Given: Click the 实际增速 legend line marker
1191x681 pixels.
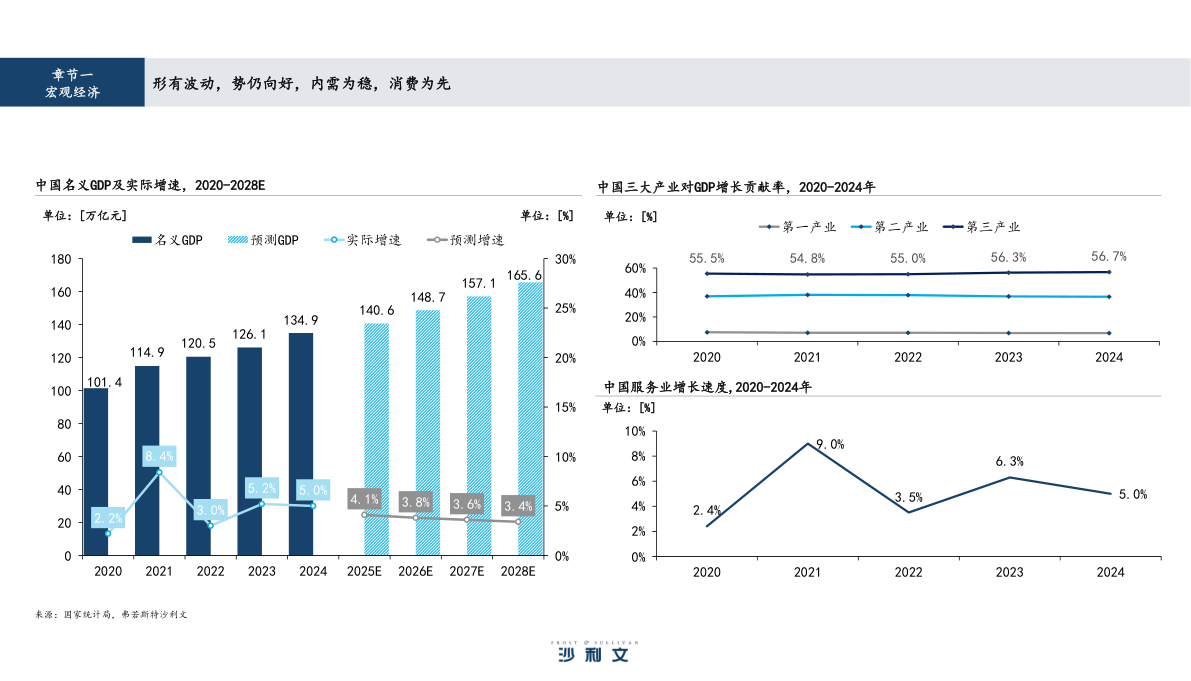Looking at the screenshot, I should pyautogui.click(x=334, y=240).
